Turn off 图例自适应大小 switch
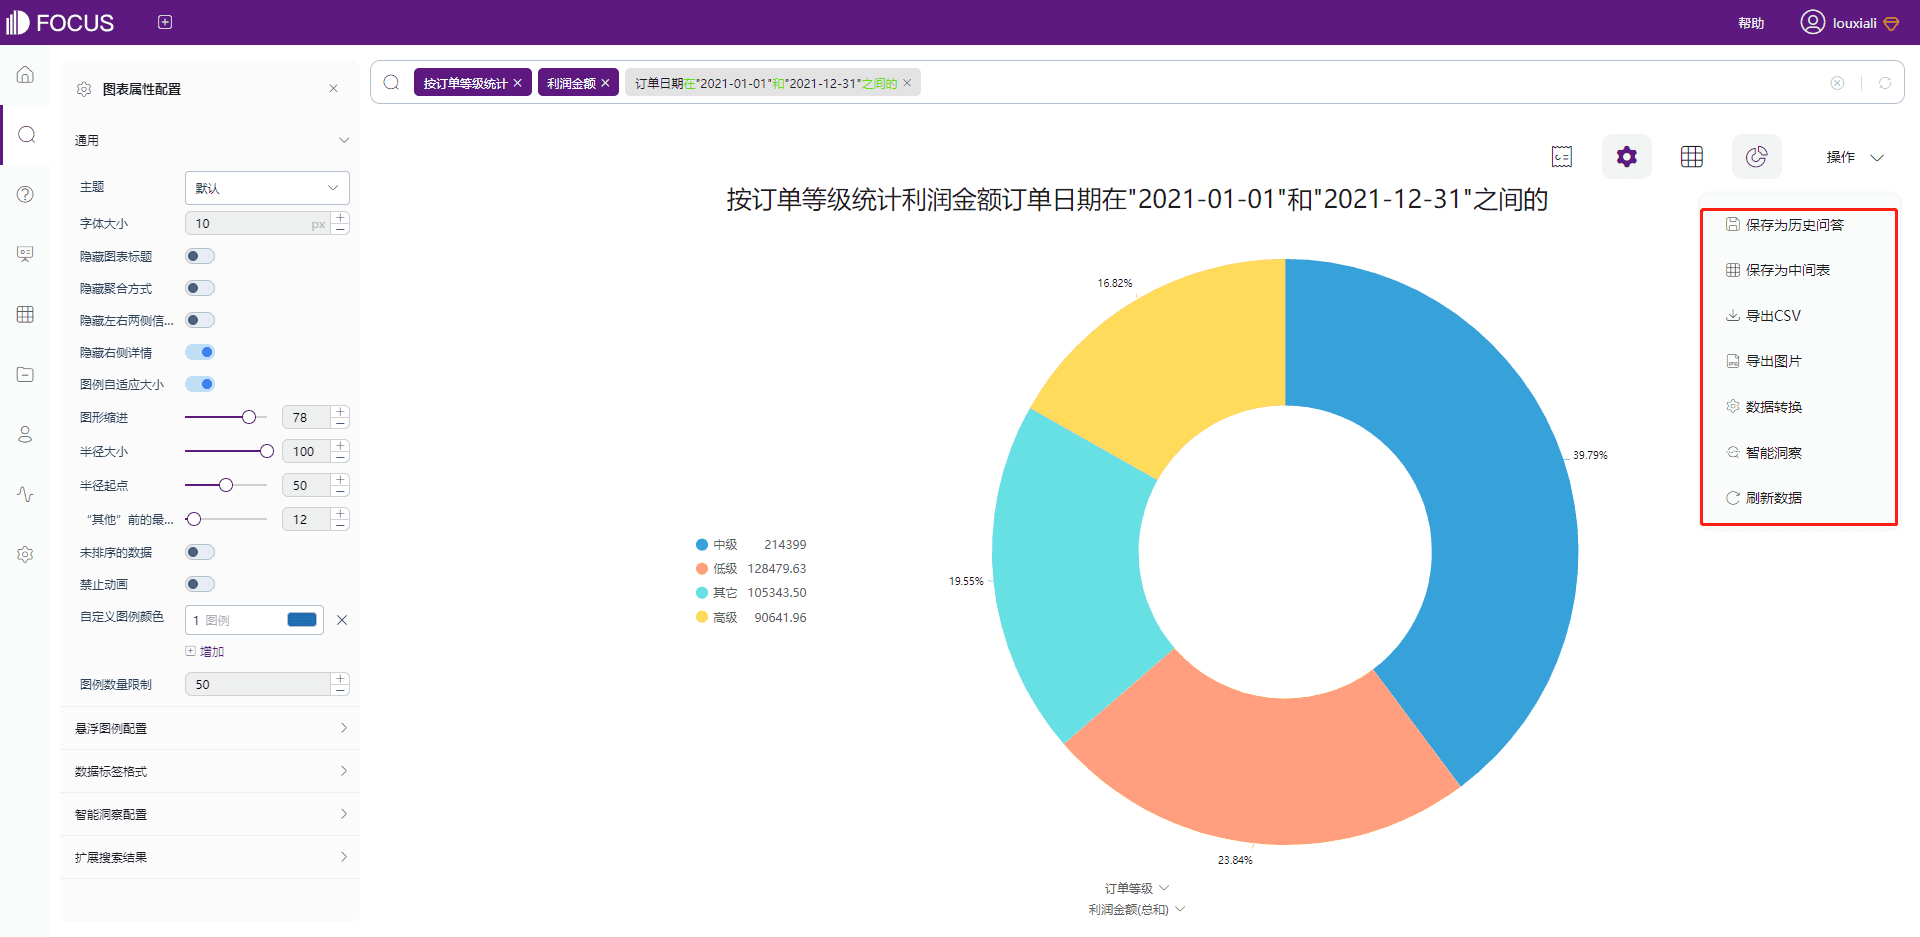This screenshot has width=1920, height=937. click(x=200, y=384)
